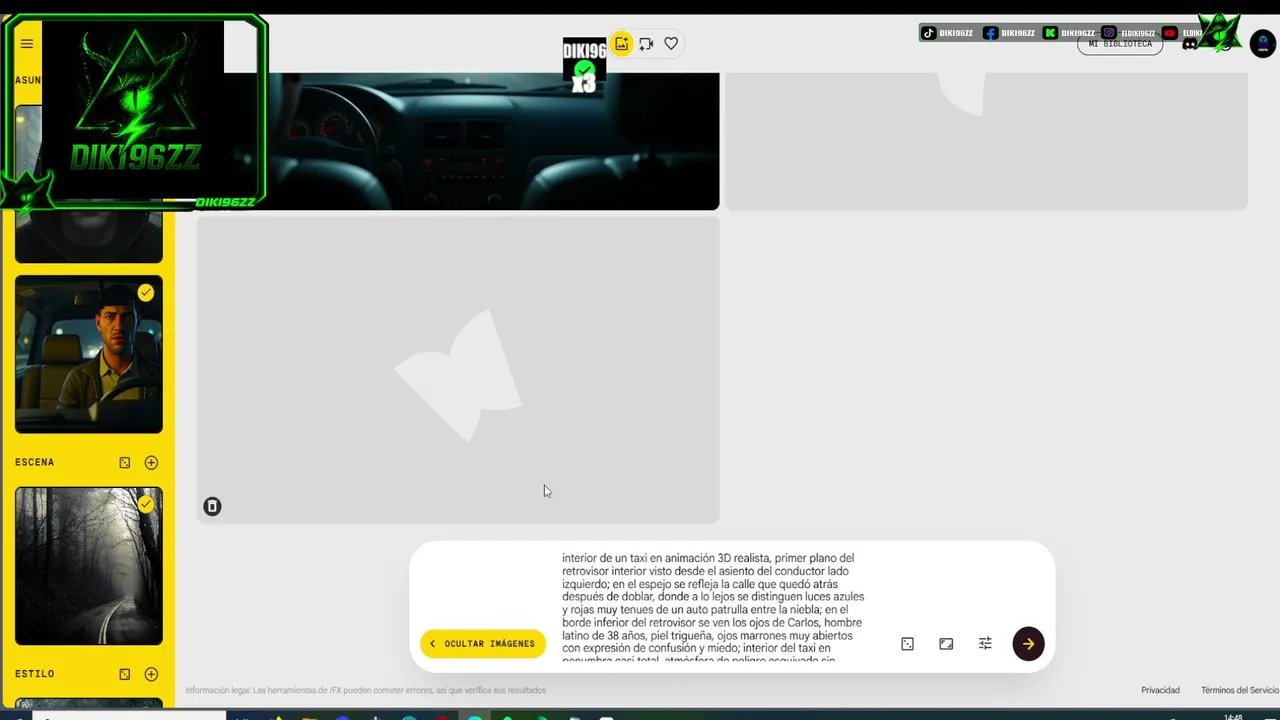Click the prompt bar dice icon

[x=907, y=644]
